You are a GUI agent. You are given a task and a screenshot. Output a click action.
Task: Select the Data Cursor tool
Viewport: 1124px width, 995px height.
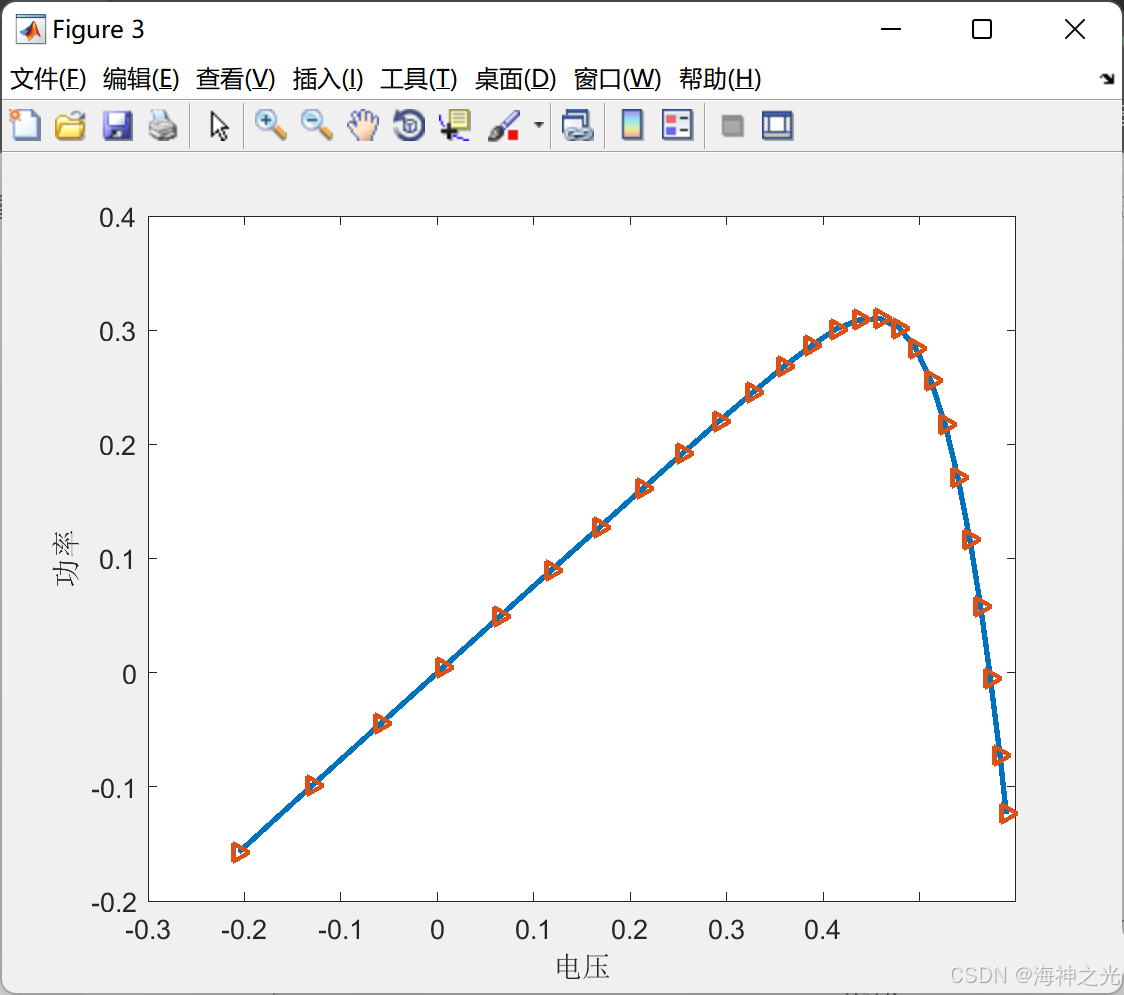(455, 125)
